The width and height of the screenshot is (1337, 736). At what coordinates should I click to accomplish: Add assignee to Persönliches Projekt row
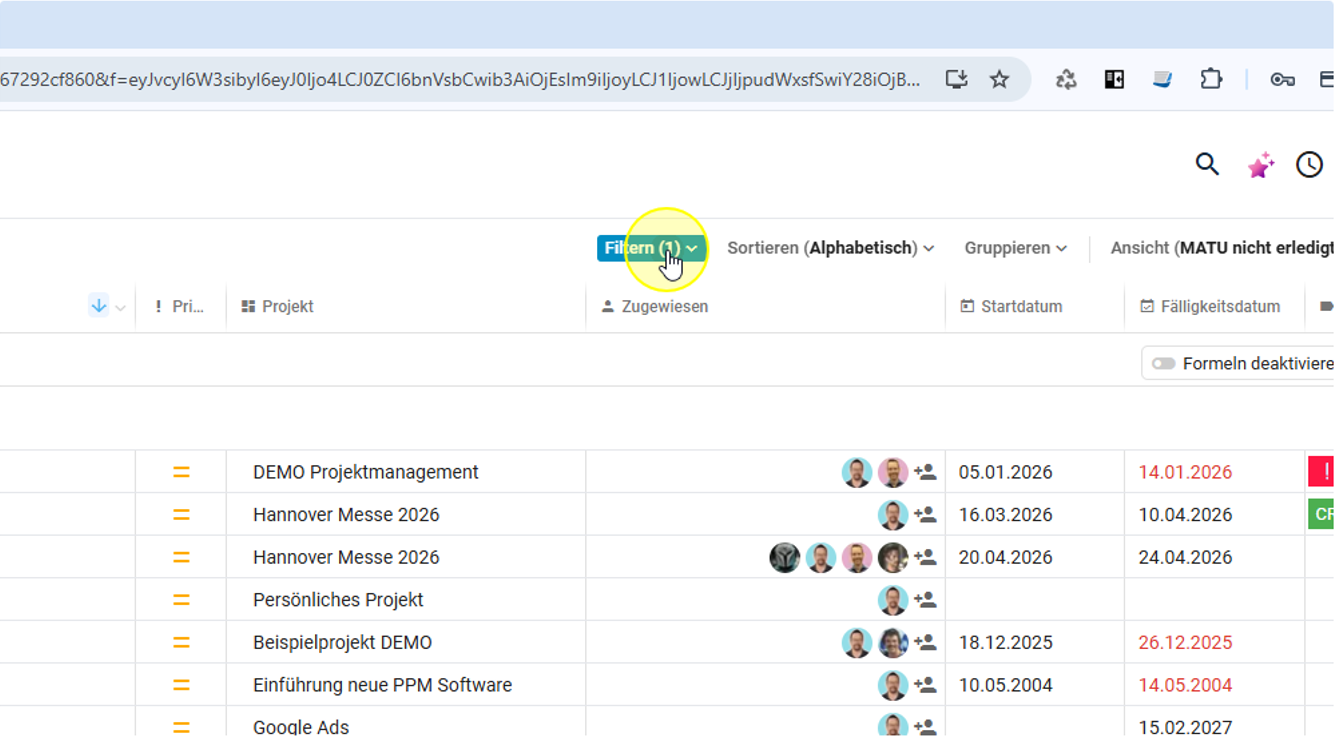(x=925, y=600)
